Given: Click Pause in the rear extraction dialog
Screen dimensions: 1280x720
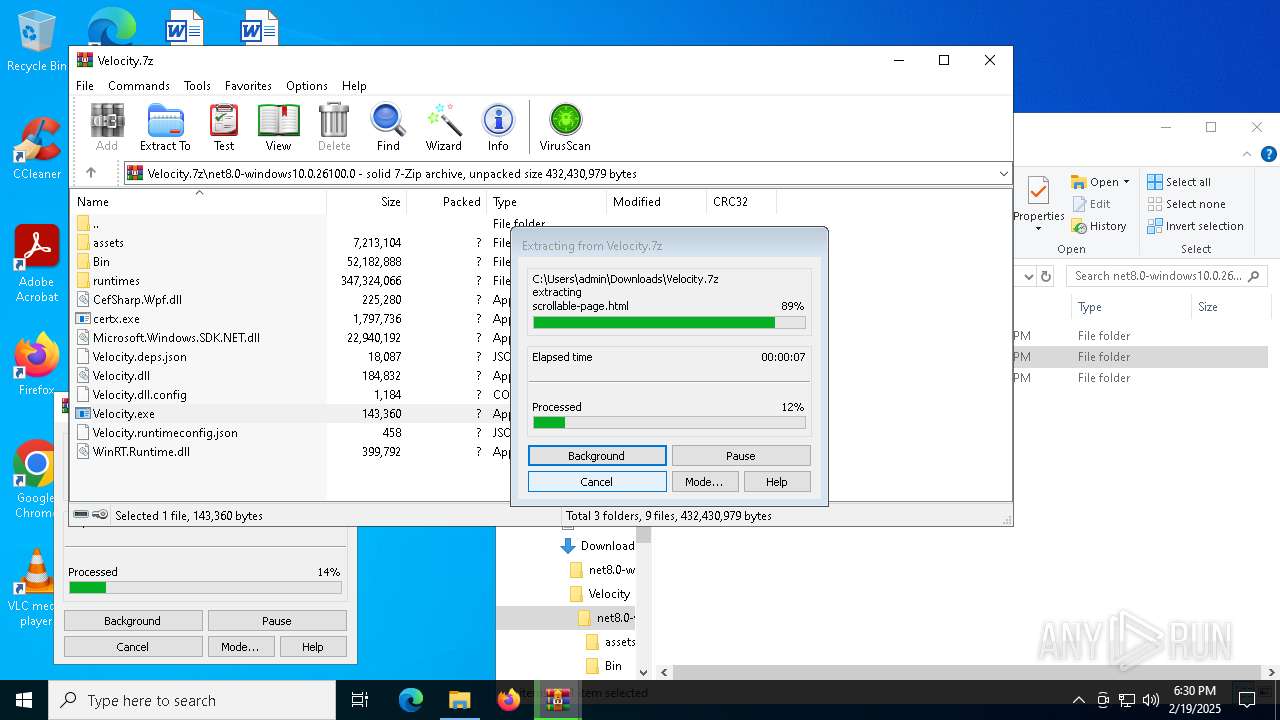Looking at the screenshot, I should [277, 621].
